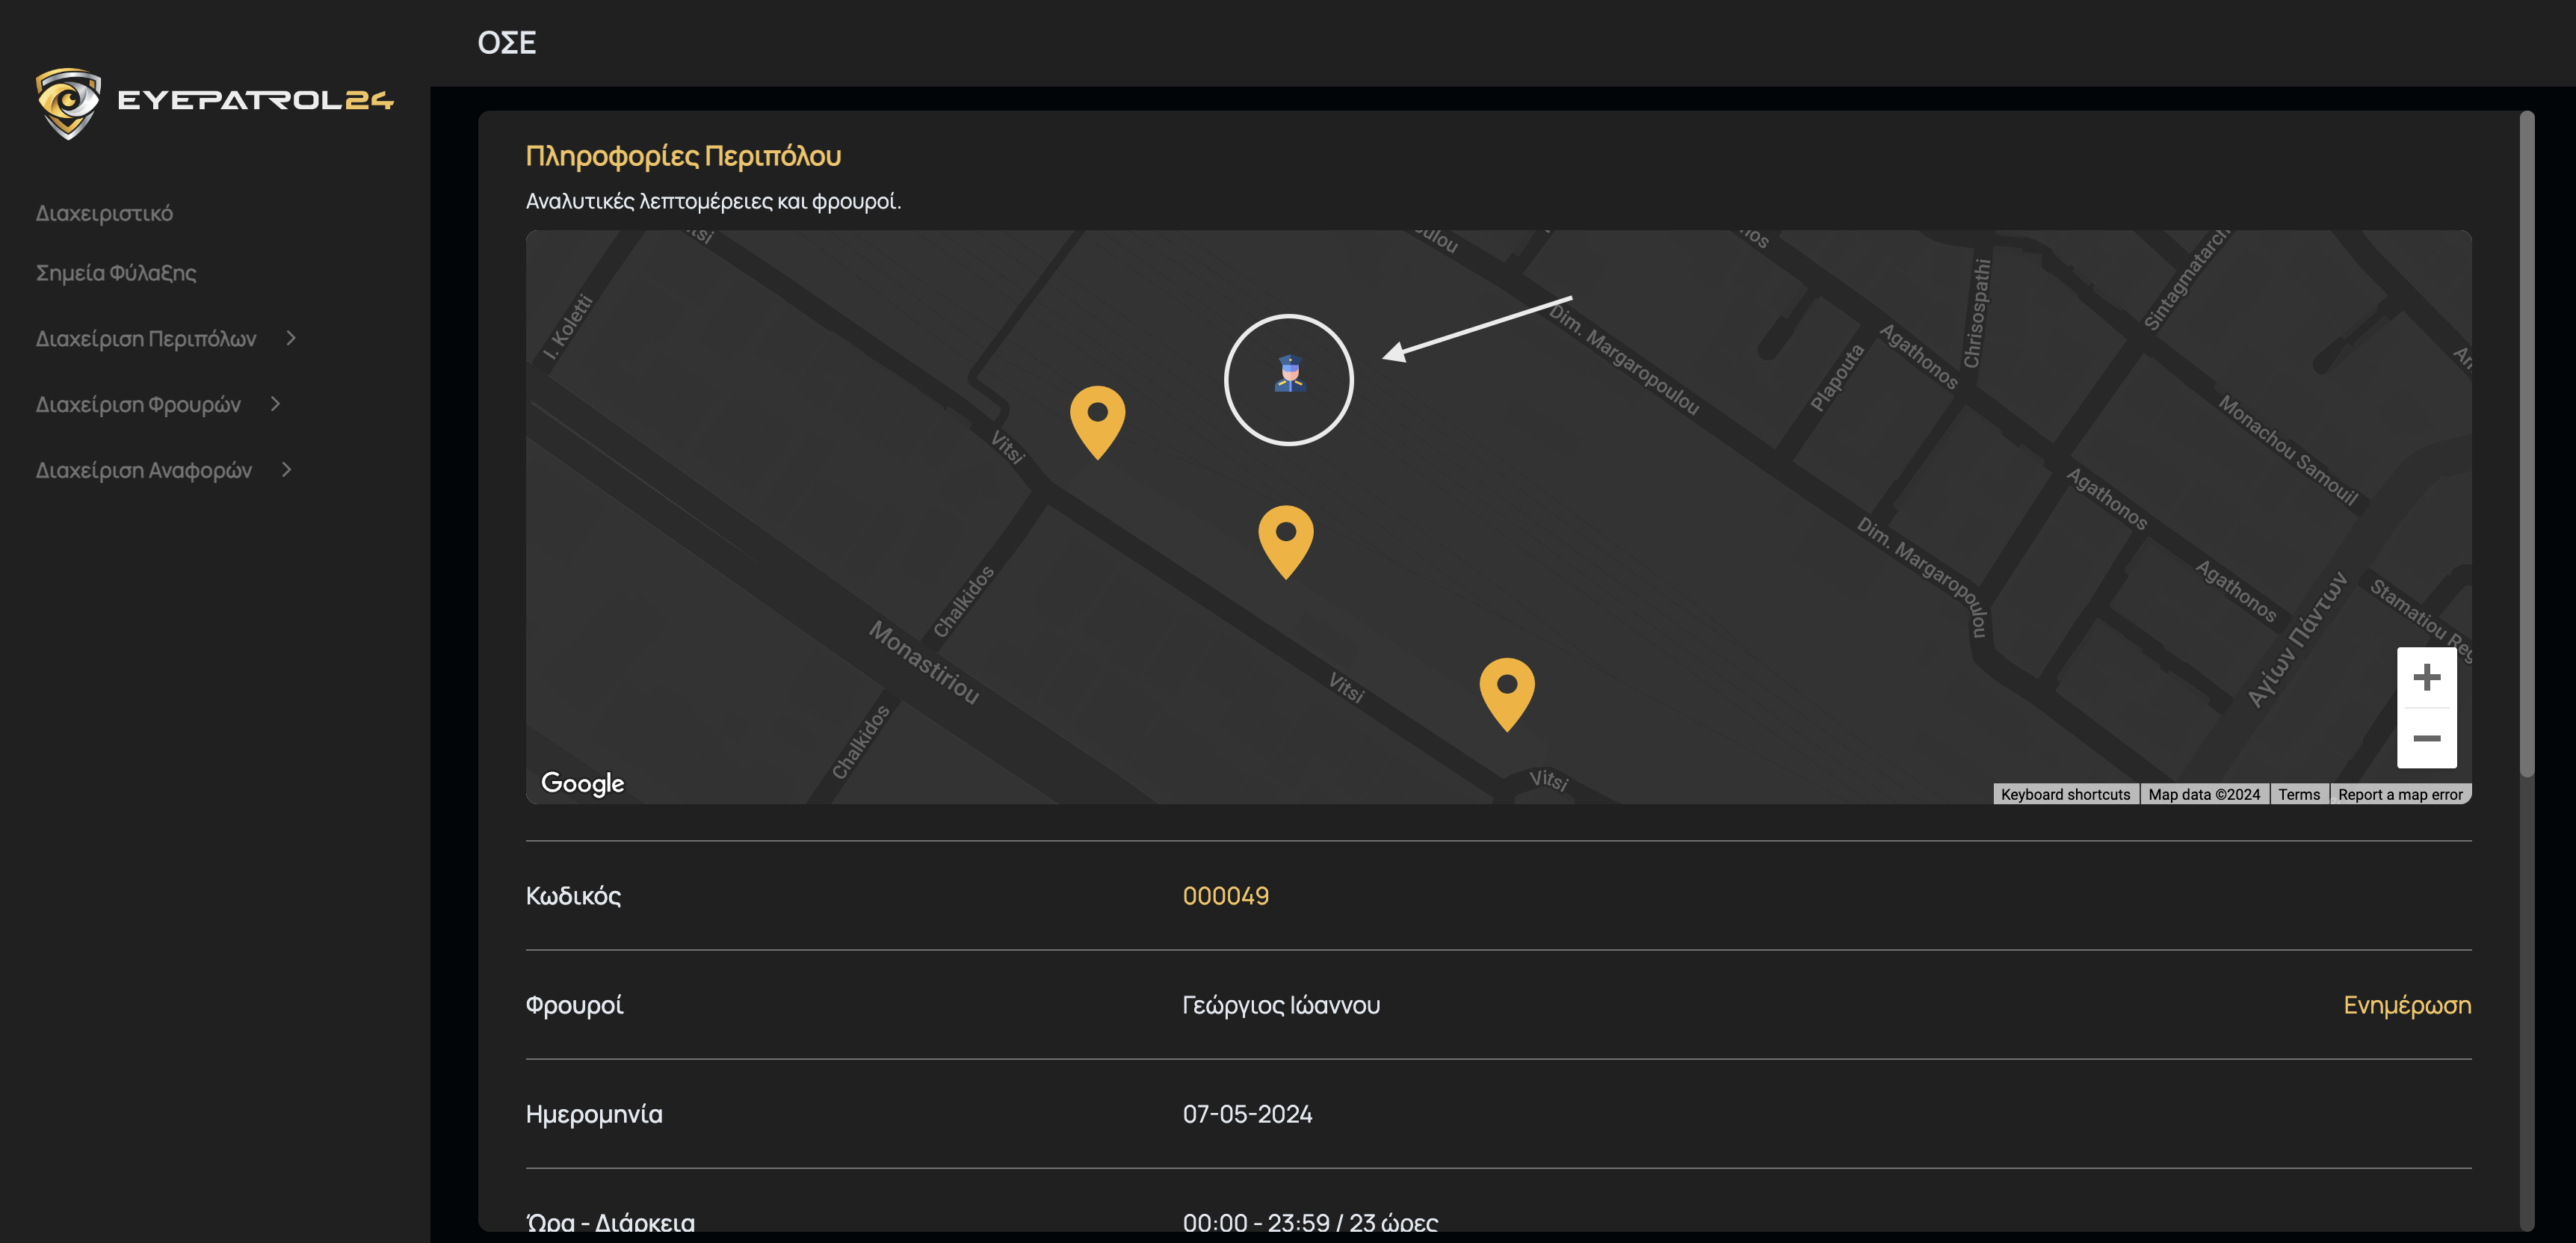Expand the Διαχείριση Αναφορών chevron
The image size is (2576, 1243).
(x=287, y=469)
